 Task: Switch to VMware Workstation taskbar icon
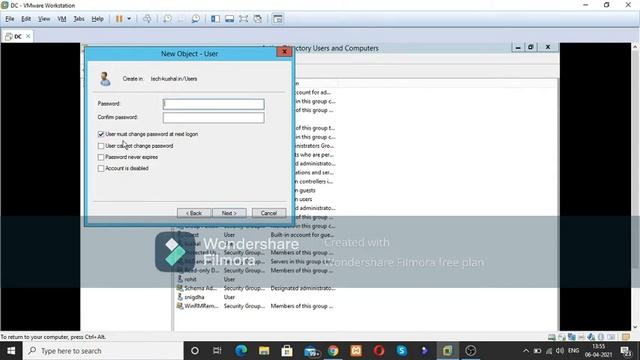(x=447, y=351)
